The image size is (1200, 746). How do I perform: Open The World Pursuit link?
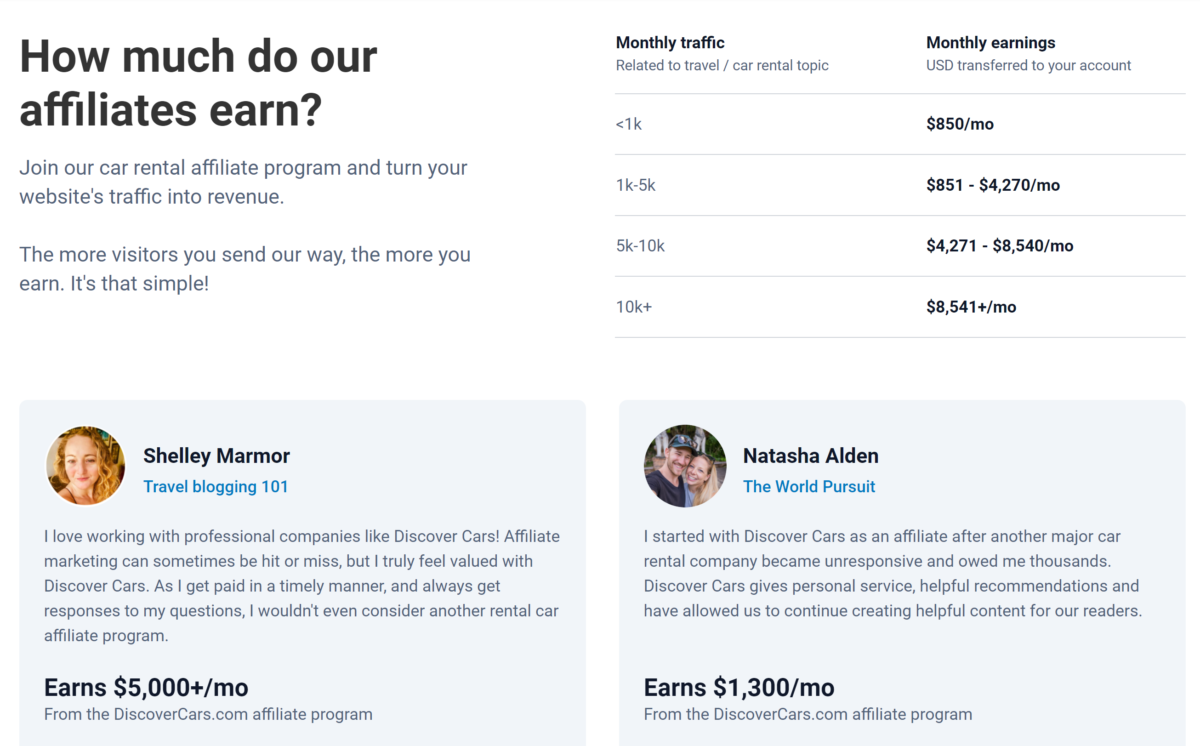tap(808, 487)
